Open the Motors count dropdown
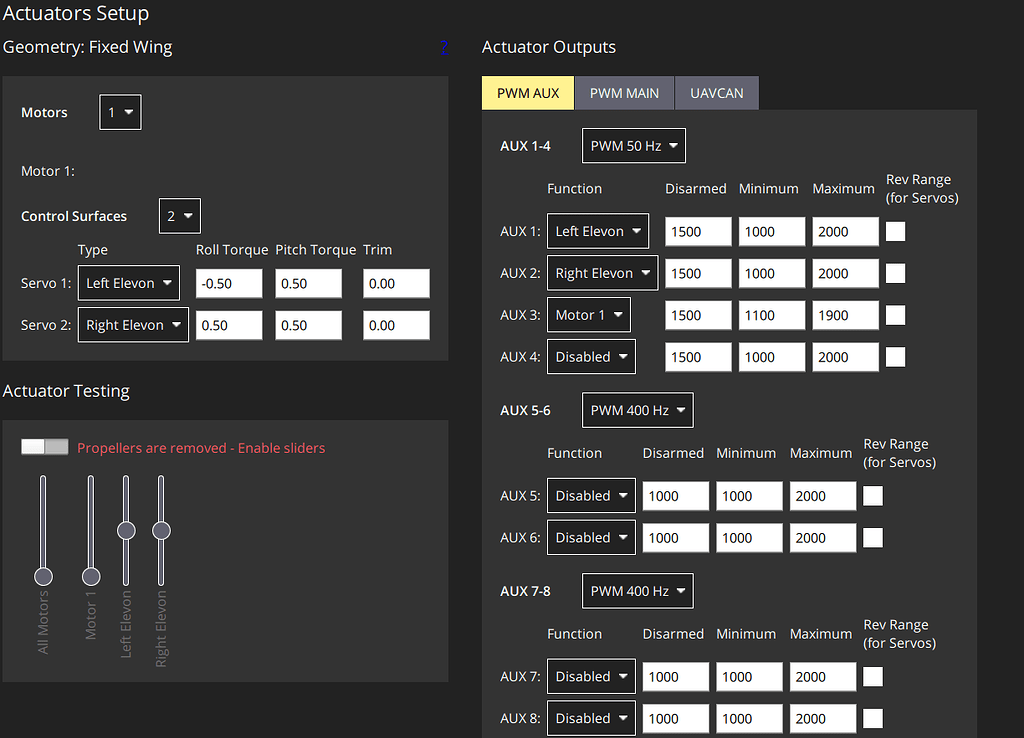 click(x=119, y=112)
